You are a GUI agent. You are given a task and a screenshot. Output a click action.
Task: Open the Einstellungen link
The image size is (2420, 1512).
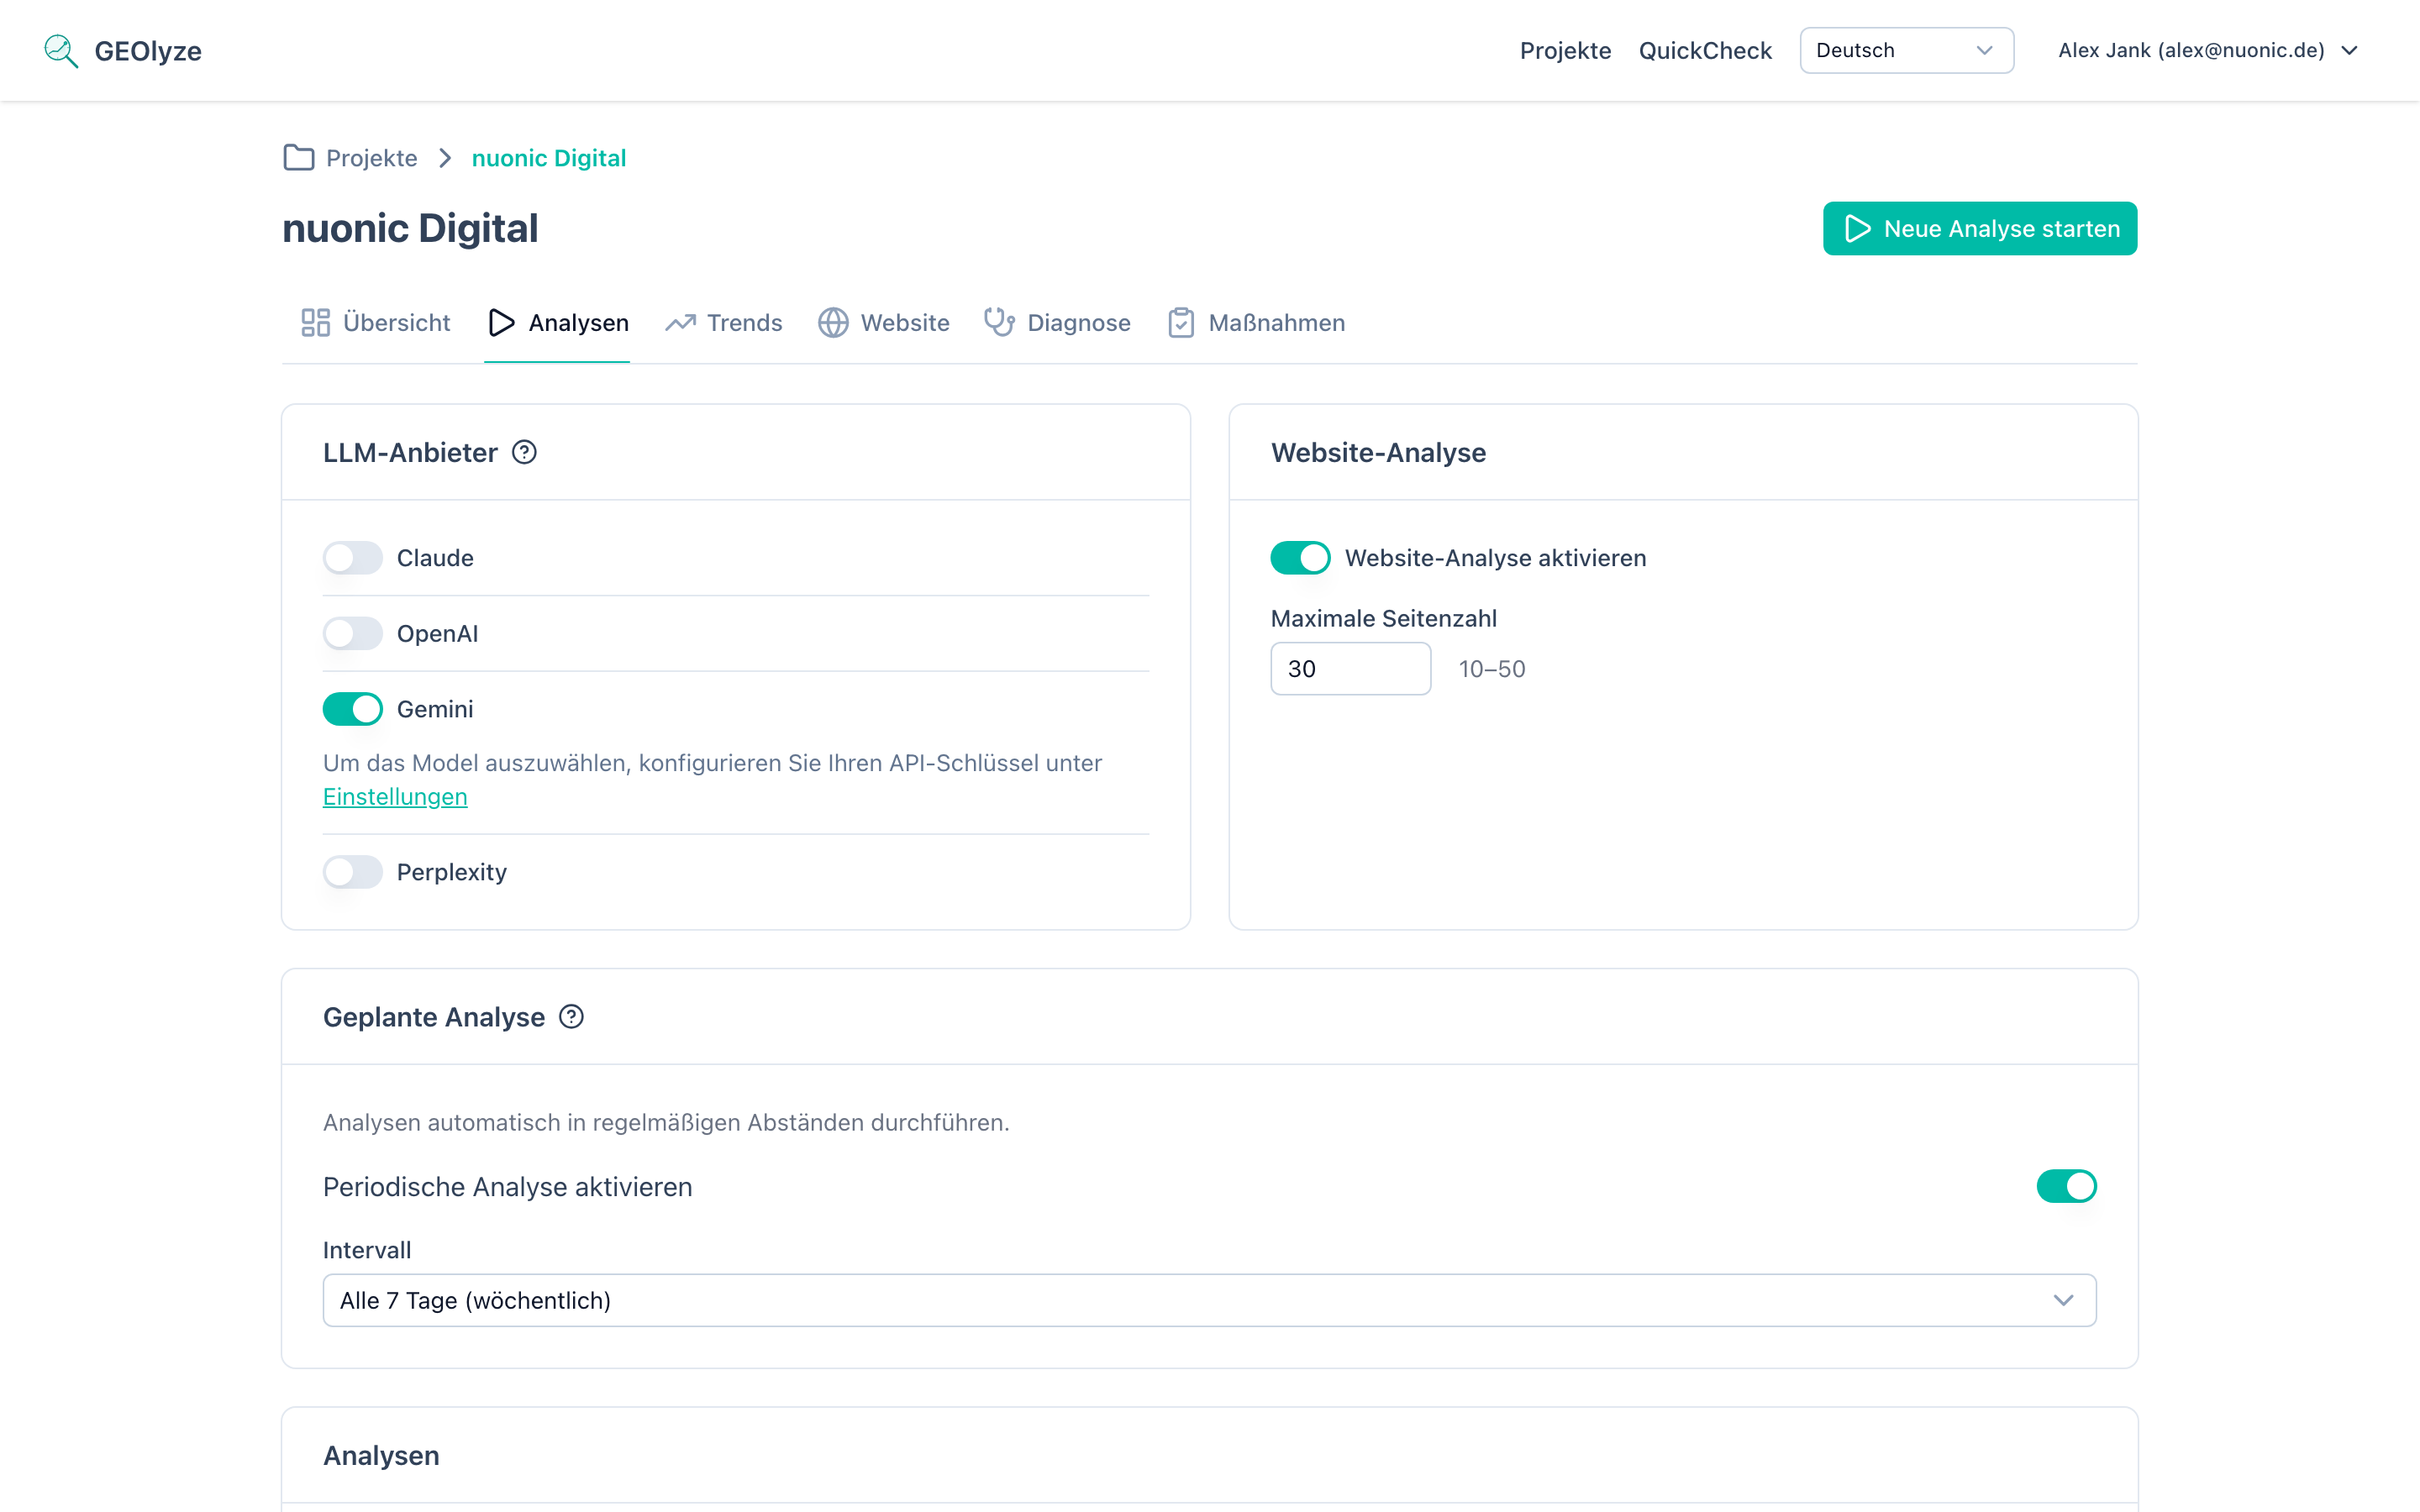click(394, 796)
